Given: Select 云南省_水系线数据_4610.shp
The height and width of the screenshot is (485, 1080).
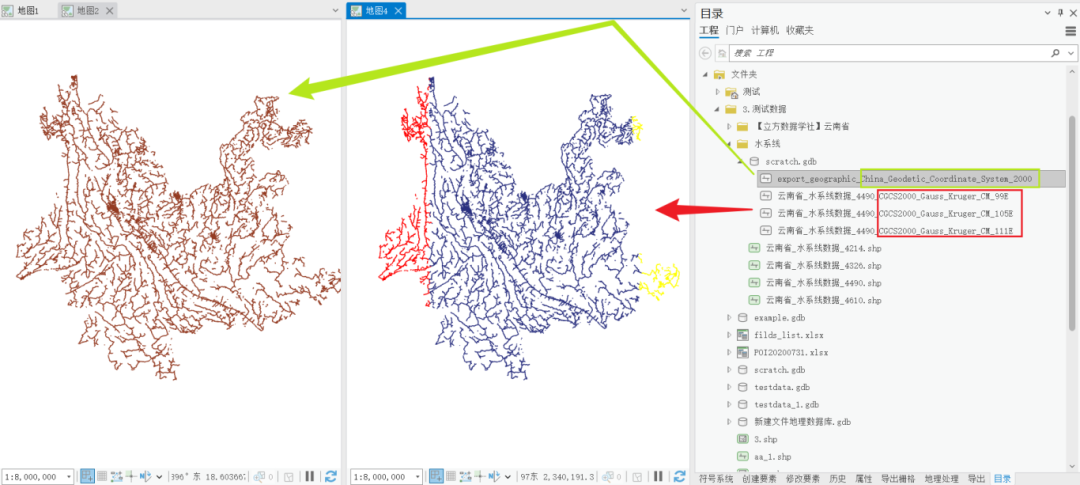Looking at the screenshot, I should point(823,300).
